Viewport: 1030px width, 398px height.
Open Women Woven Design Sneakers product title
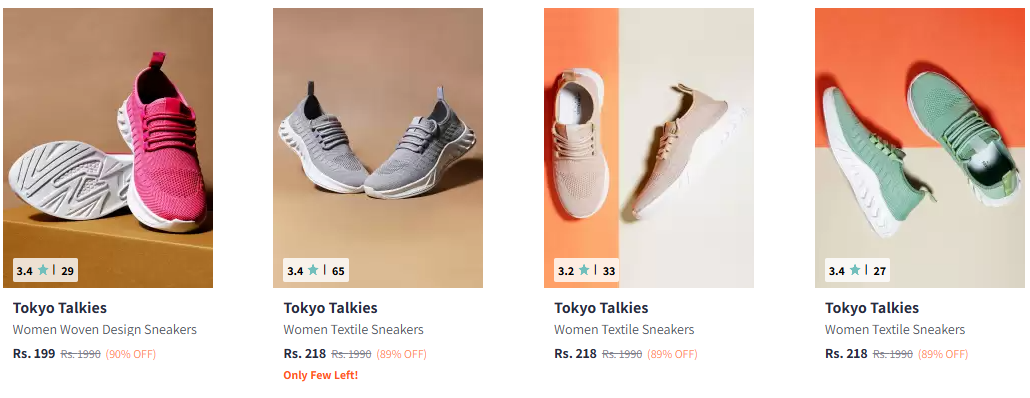coord(105,330)
